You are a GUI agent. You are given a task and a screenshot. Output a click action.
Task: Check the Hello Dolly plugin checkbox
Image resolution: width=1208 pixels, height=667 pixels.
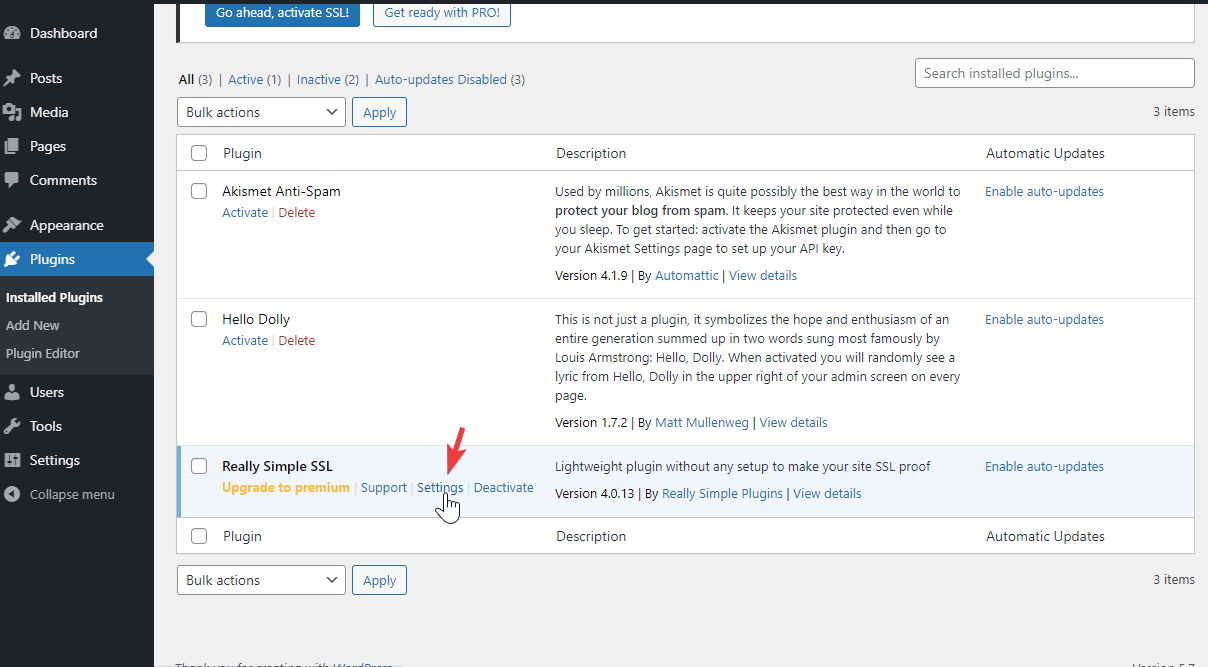point(199,319)
